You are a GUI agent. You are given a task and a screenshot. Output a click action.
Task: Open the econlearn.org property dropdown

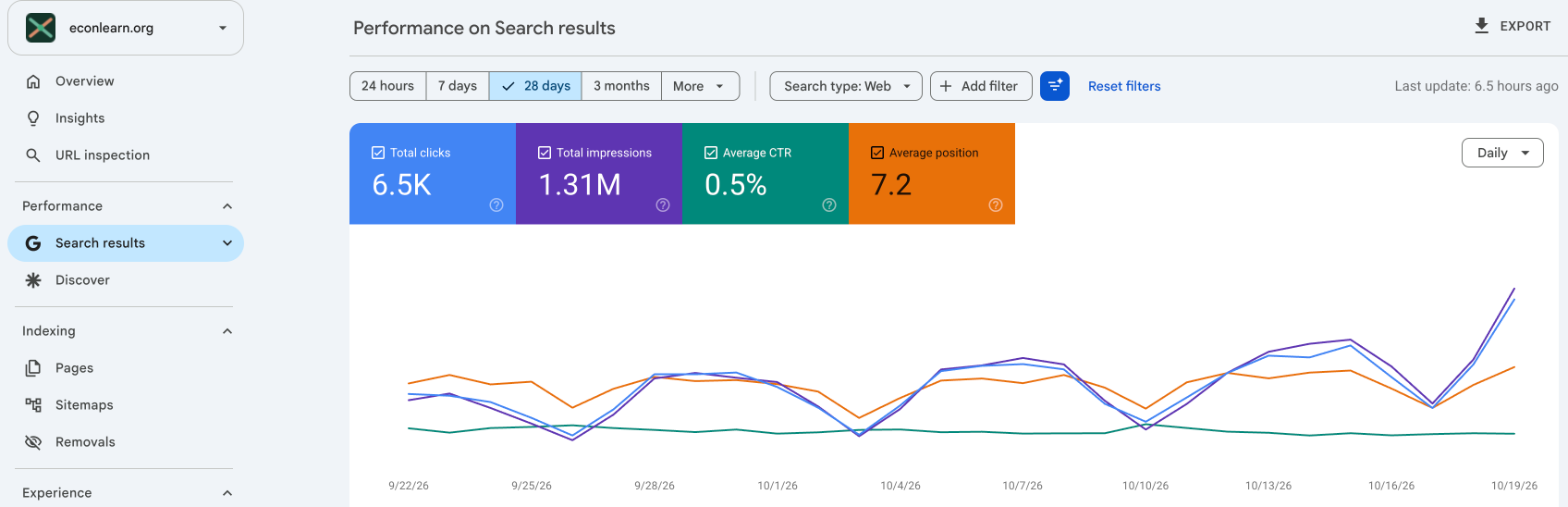pos(125,28)
